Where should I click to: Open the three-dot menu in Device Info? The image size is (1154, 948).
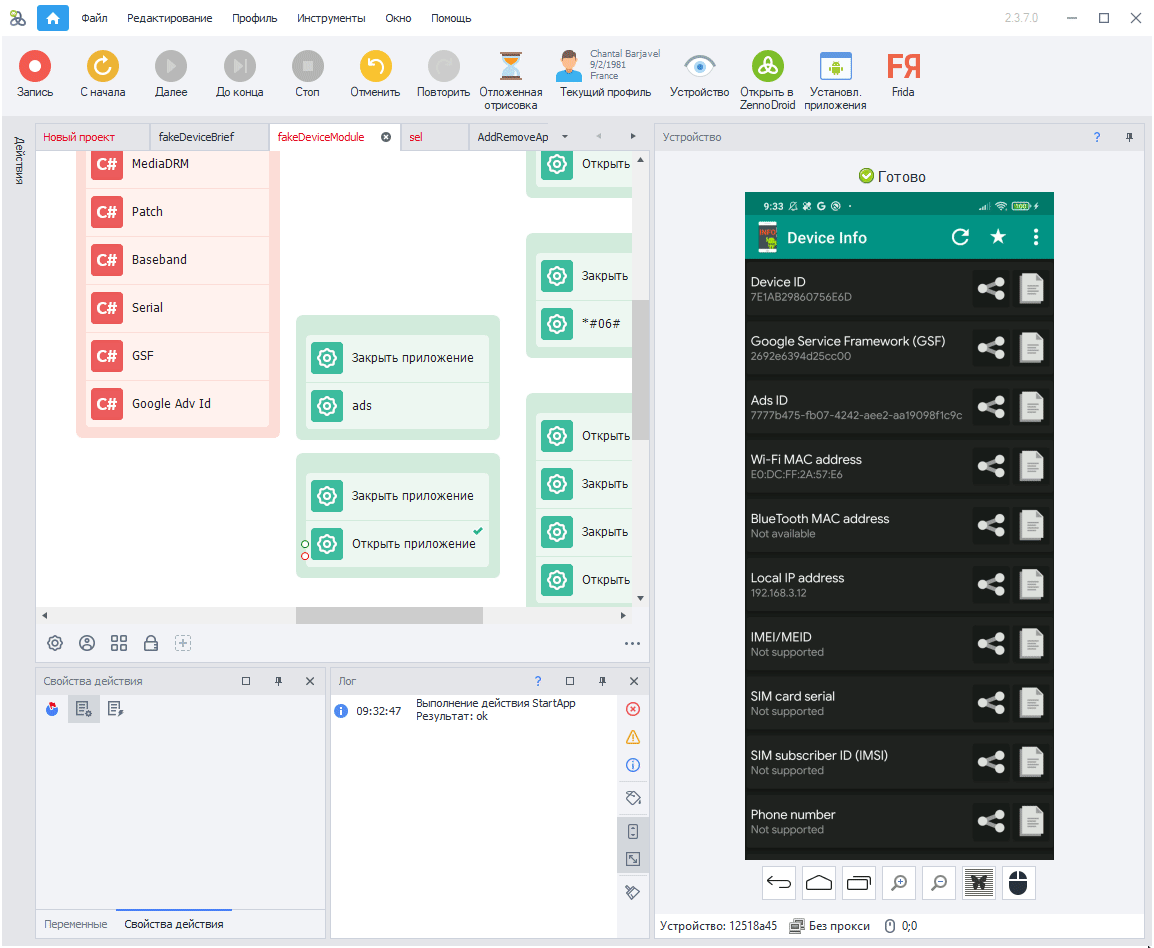(x=1036, y=237)
